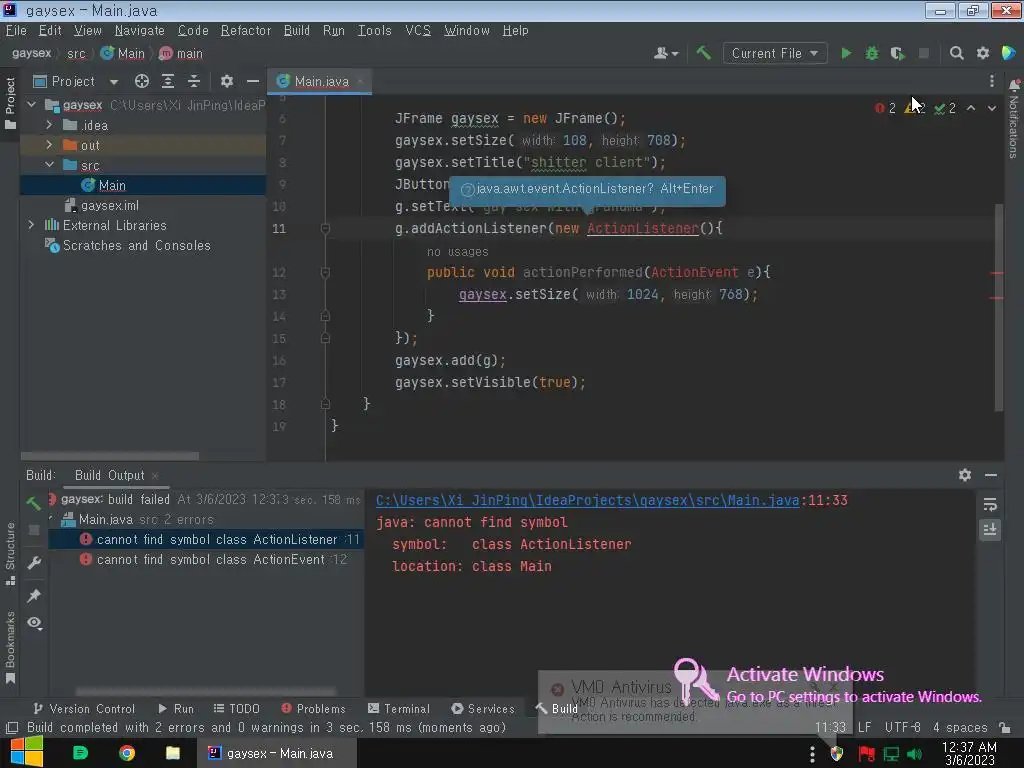Image resolution: width=1024 pixels, height=768 pixels.
Task: Open UTF-8 encoding selector
Action: coord(902,727)
